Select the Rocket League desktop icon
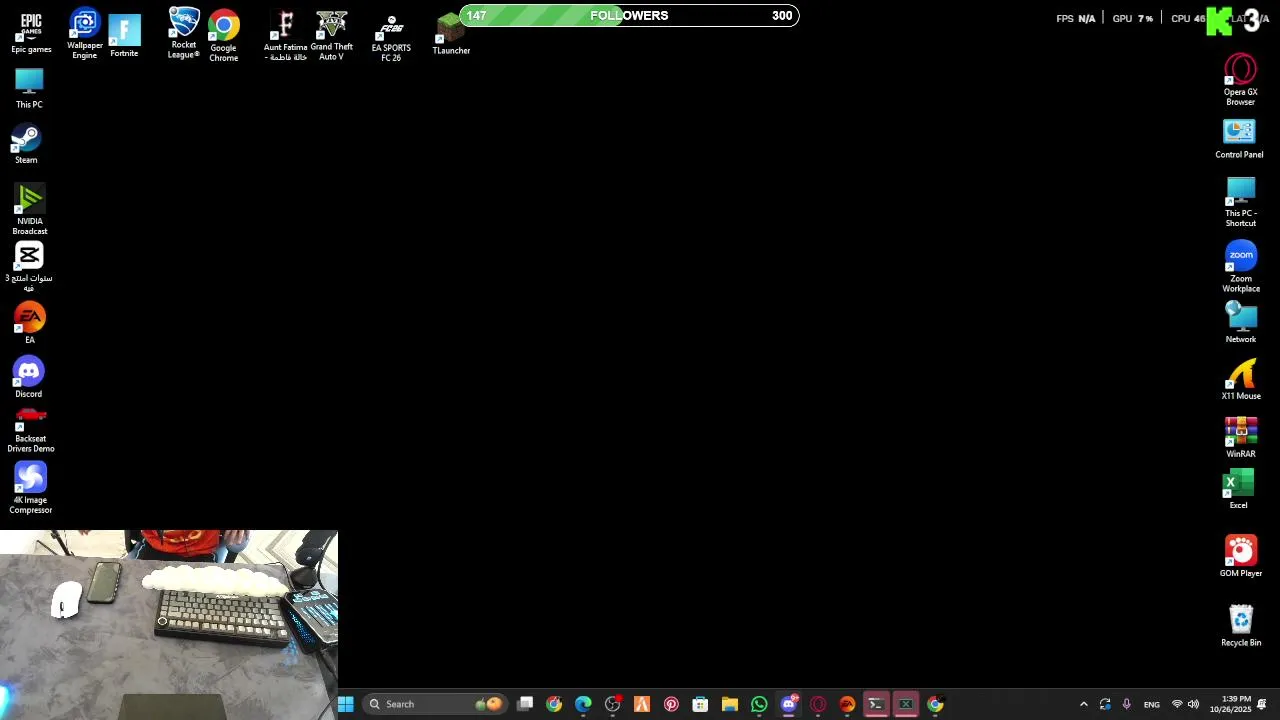This screenshot has height=720, width=1280. [x=184, y=33]
